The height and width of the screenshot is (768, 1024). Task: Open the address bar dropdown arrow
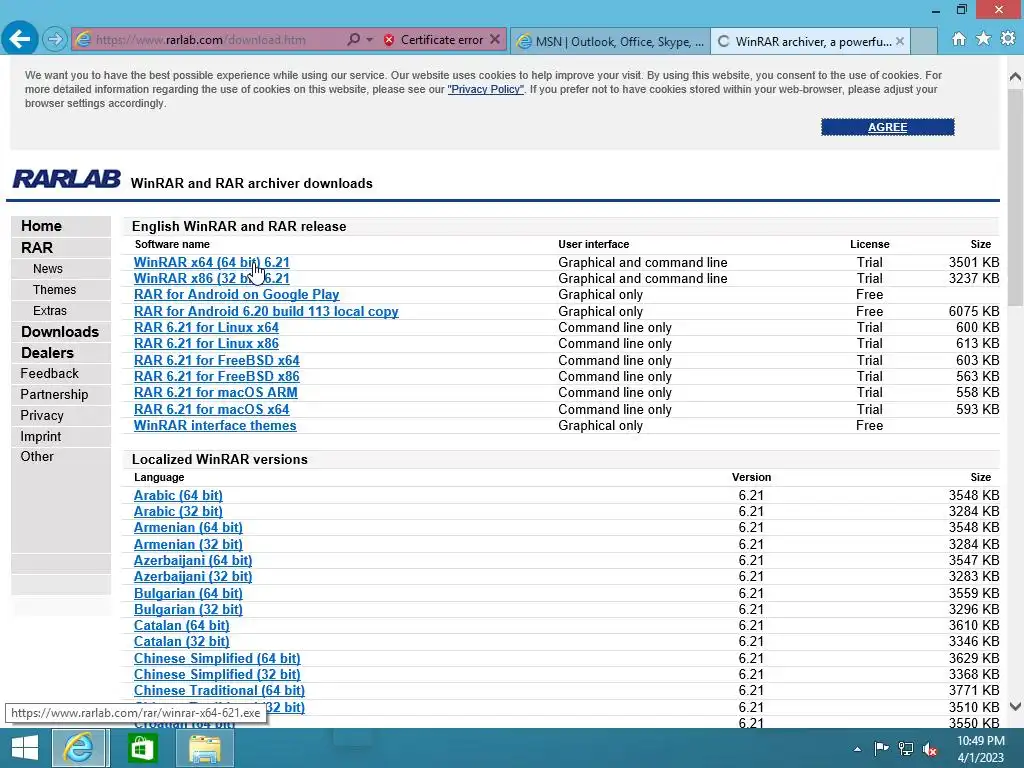coord(370,40)
